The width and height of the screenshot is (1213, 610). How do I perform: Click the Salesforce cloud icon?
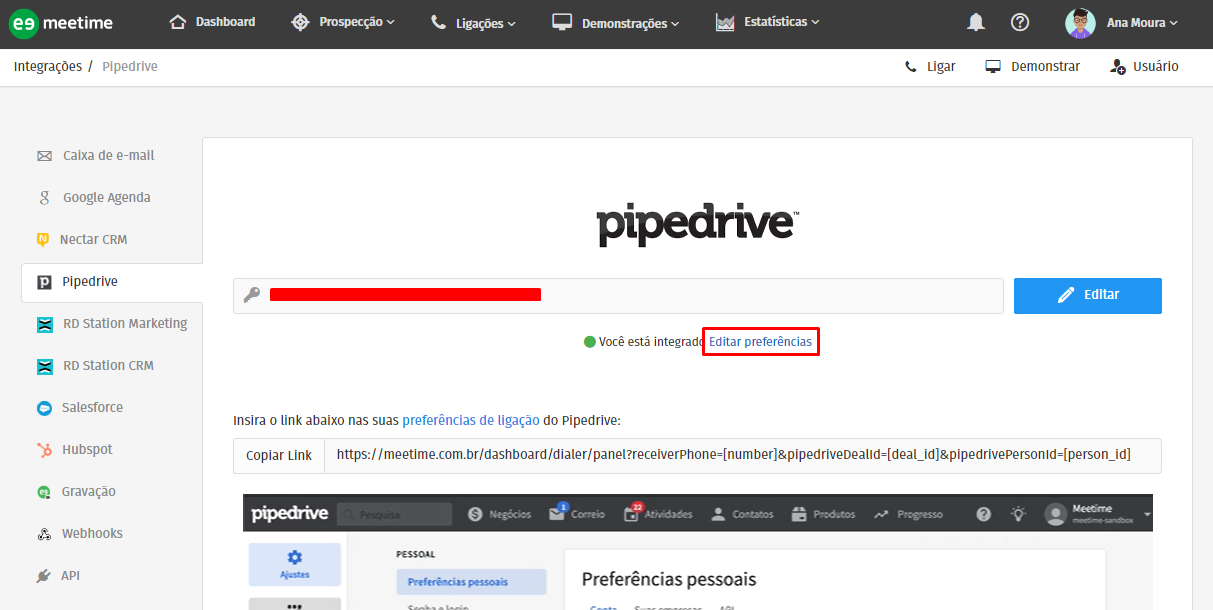coord(44,408)
